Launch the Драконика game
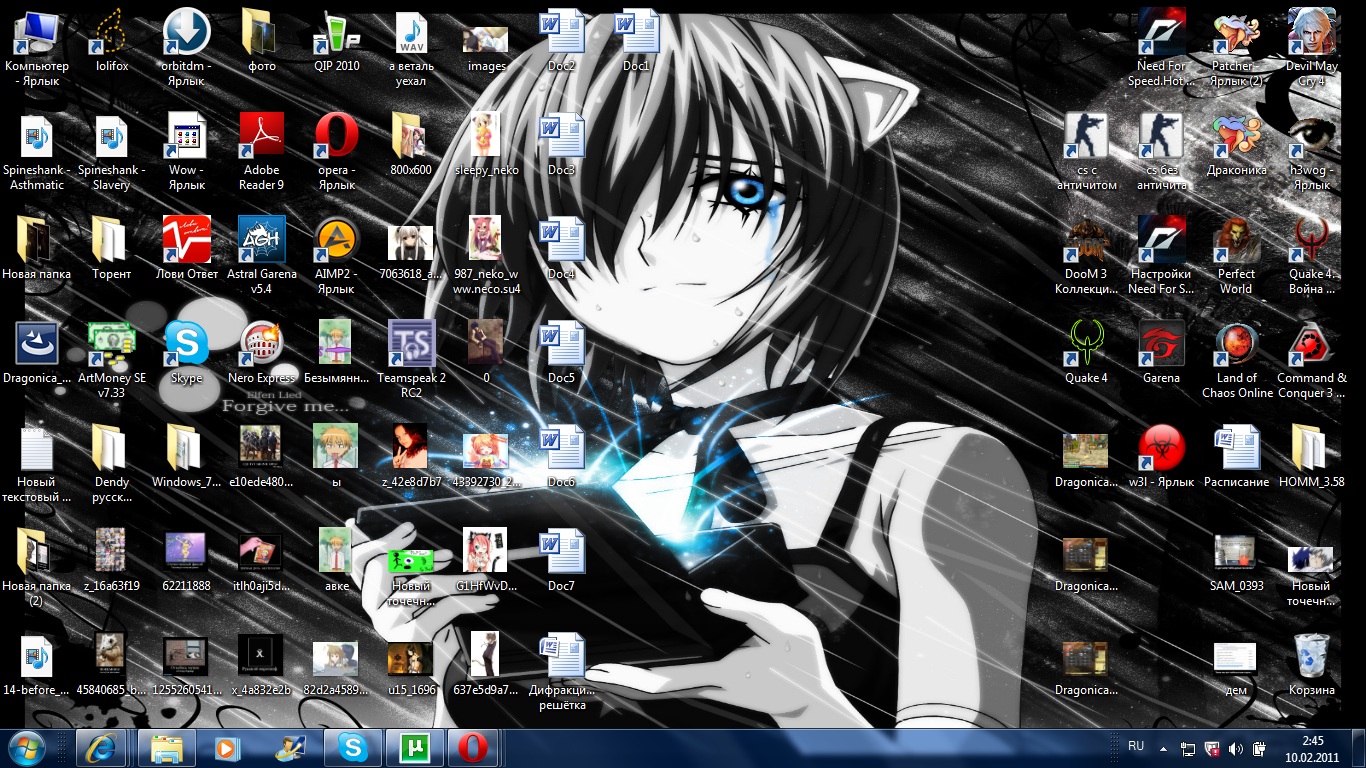 [x=1236, y=136]
